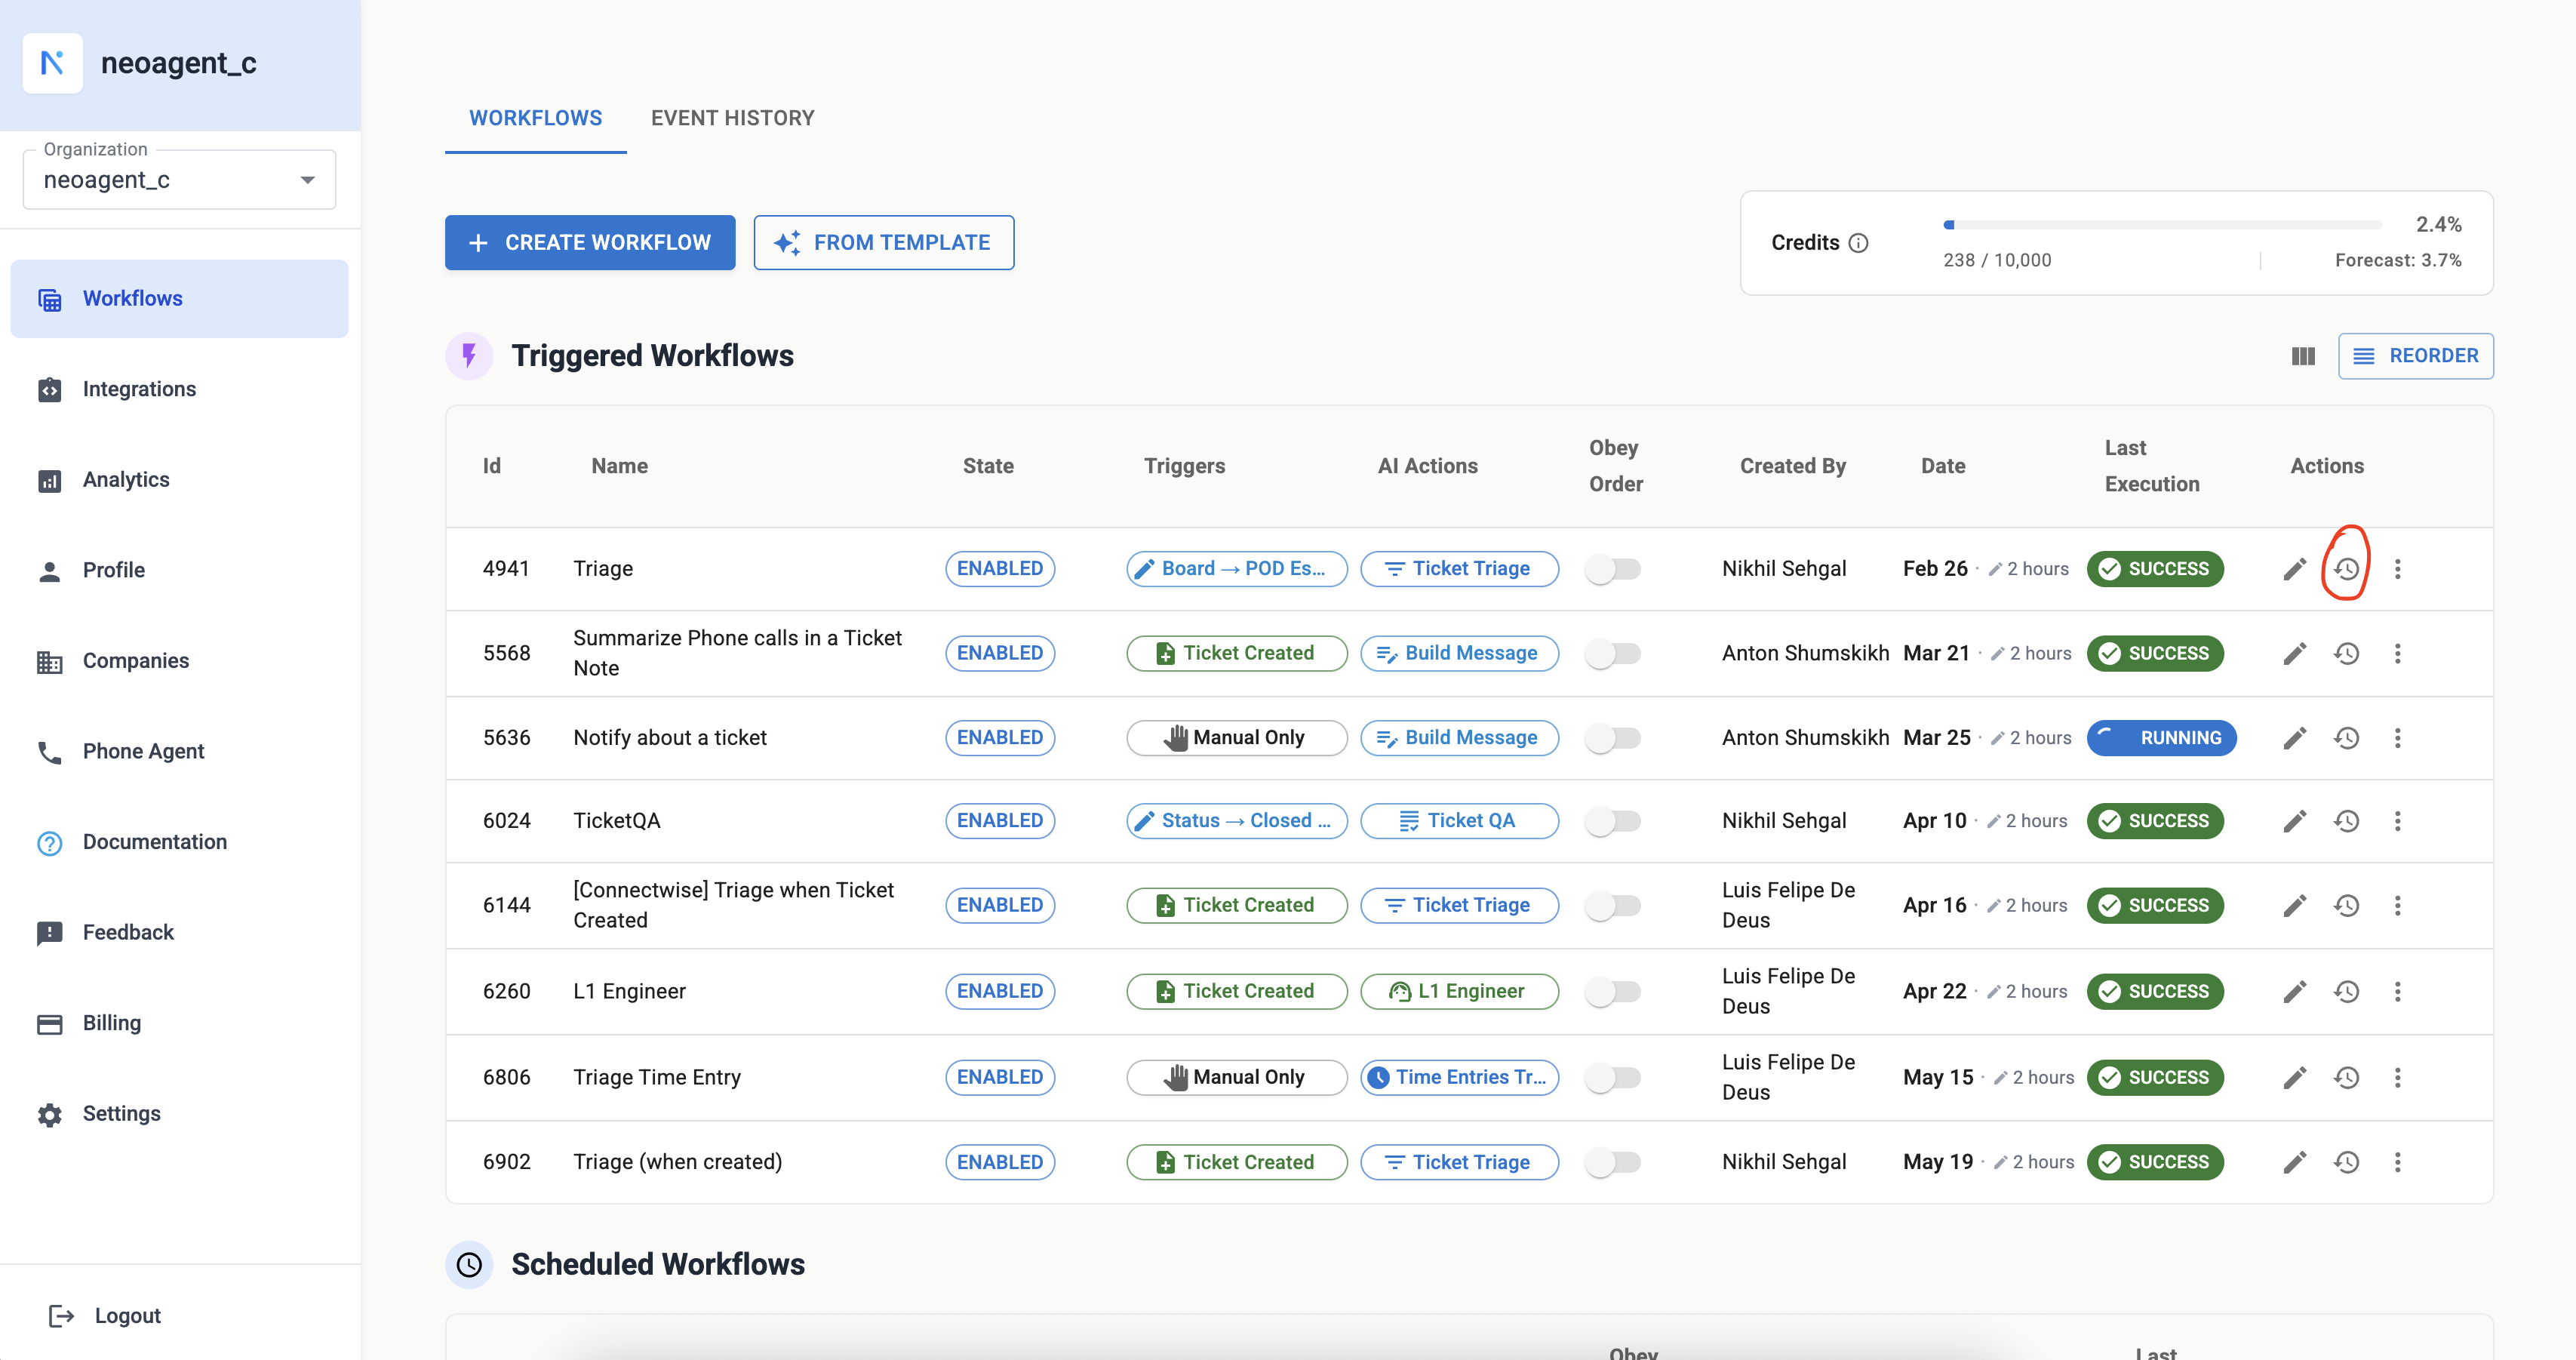Screen dimensions: 2576x1360
Task: Click the credits usage progress bar
Action: [x=2162, y=225]
